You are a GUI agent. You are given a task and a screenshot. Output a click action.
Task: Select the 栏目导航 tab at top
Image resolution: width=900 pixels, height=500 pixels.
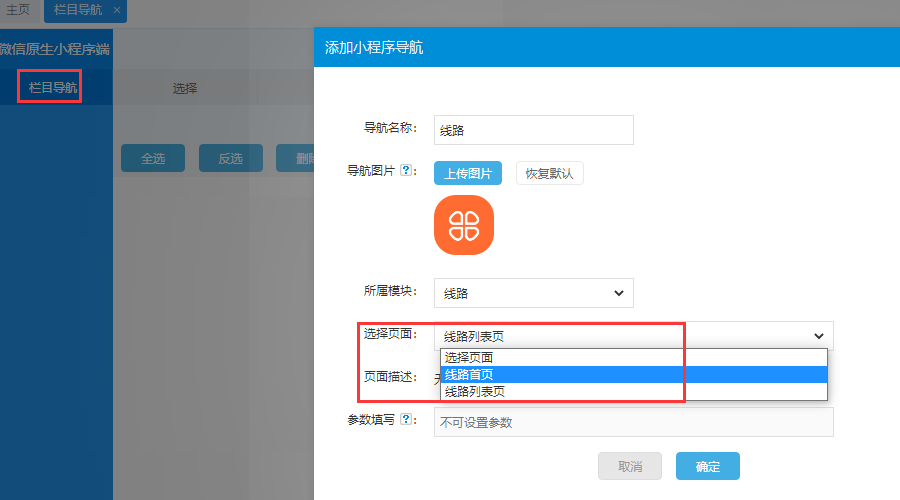pyautogui.click(x=76, y=10)
